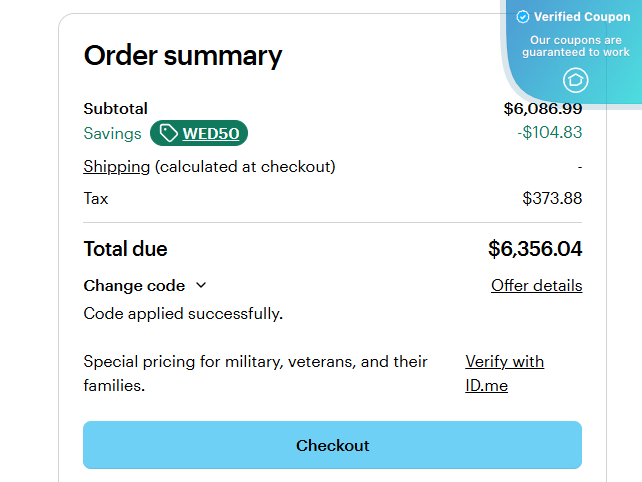Select the subtotal amount $6,086.99
Image resolution: width=642 pixels, height=482 pixels.
click(x=542, y=108)
